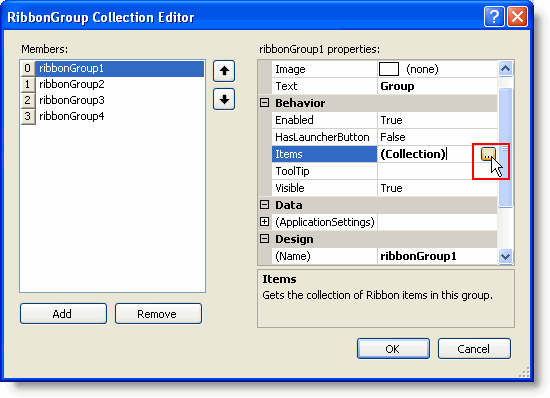Select ribbonGroup4 in the Members list
Image resolution: width=550 pixels, height=398 pixels.
pos(120,116)
